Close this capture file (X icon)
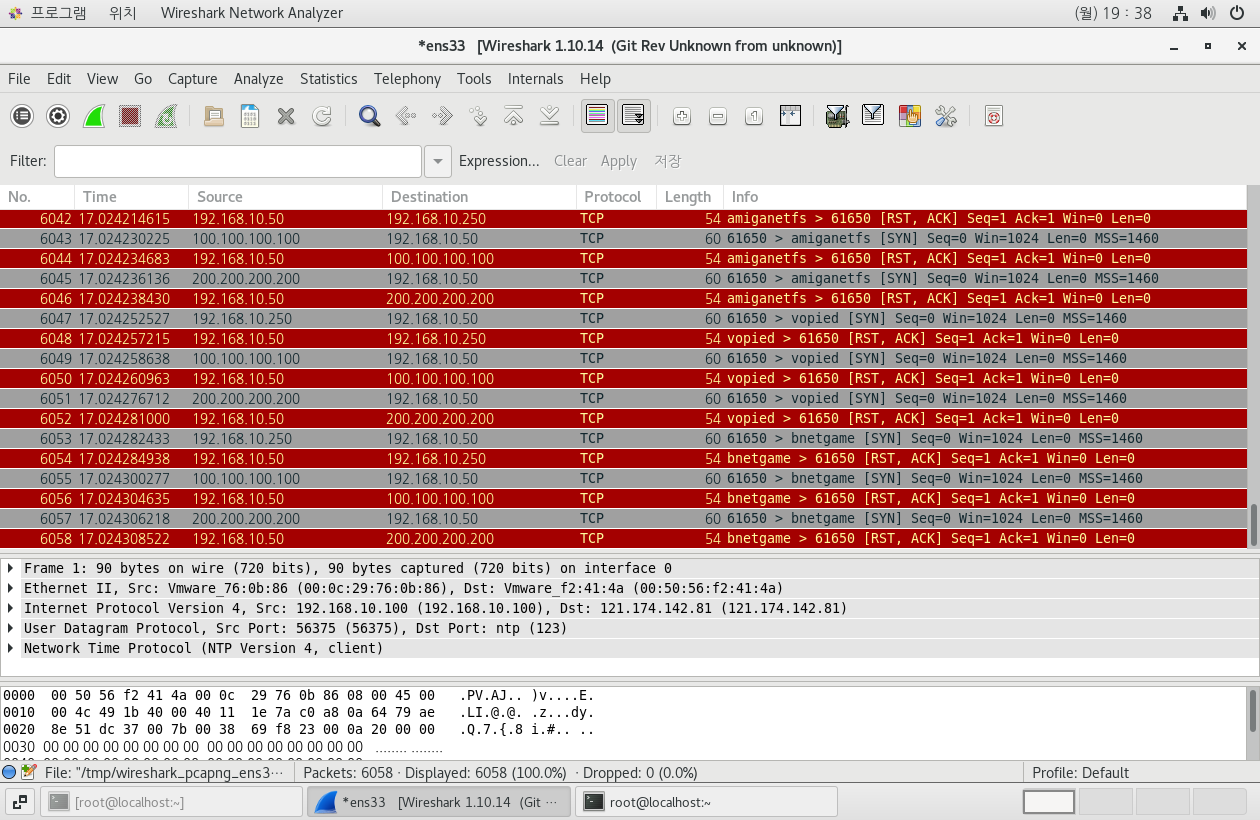1260x820 pixels. pyautogui.click(x=286, y=116)
